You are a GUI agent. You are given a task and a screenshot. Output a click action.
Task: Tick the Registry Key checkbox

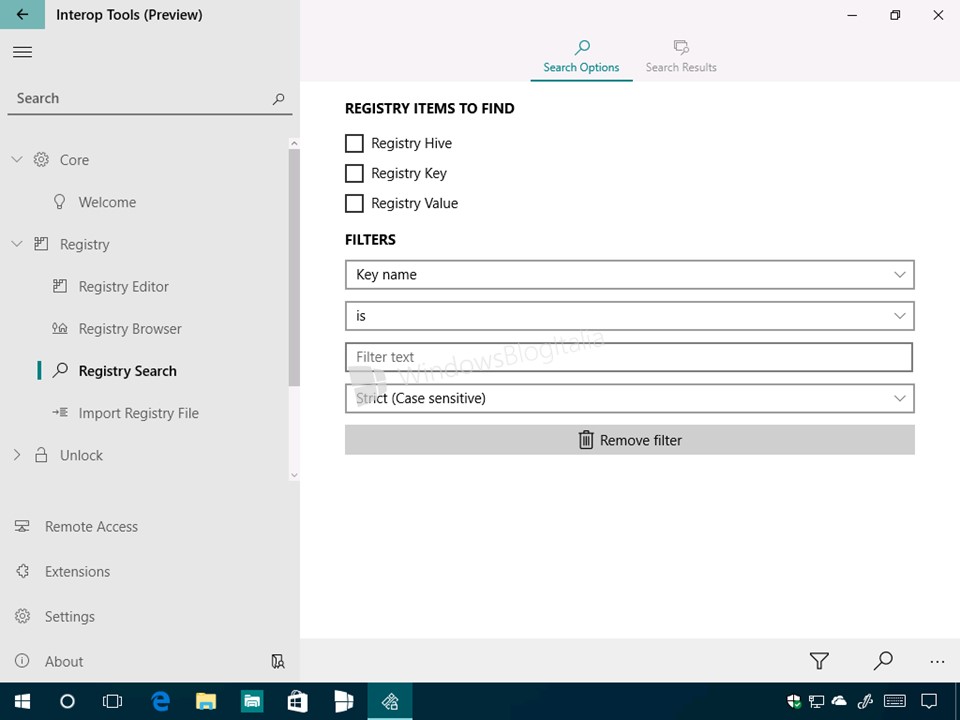point(354,173)
